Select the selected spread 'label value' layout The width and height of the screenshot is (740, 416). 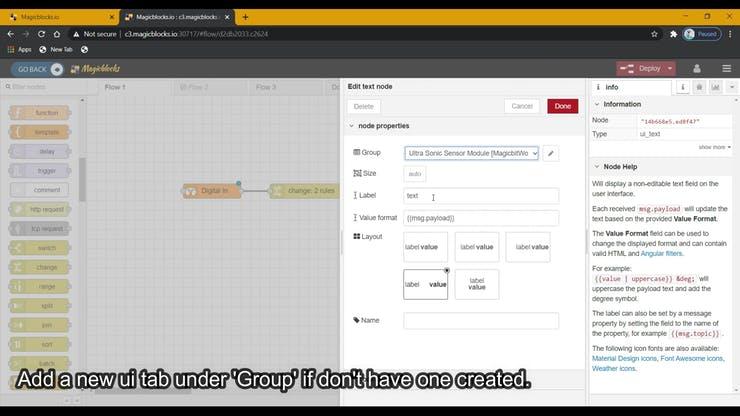(426, 284)
